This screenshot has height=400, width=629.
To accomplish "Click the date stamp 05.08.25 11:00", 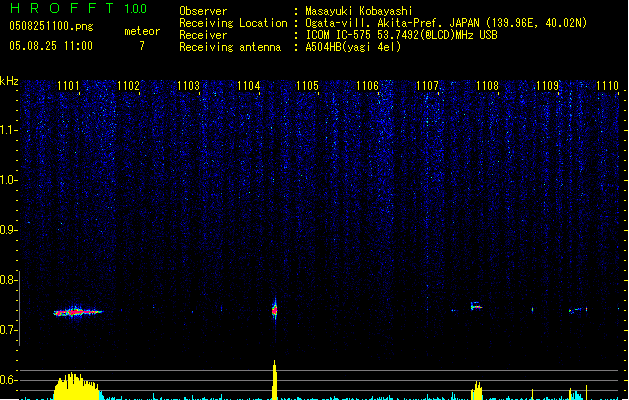I will coord(51,46).
